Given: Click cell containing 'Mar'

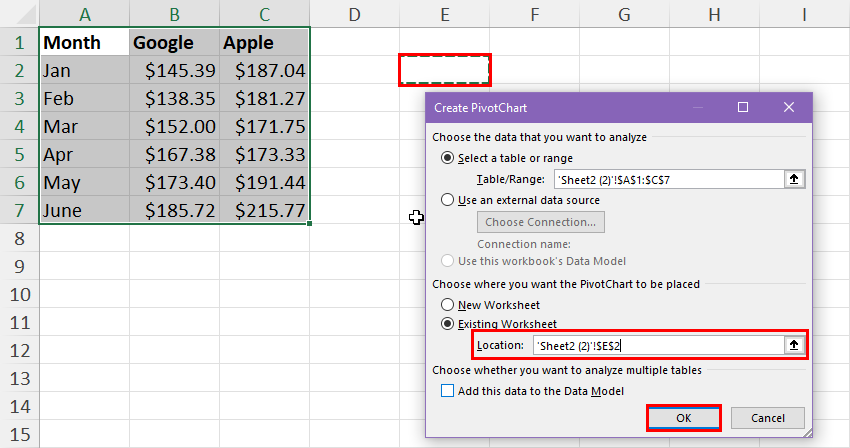Looking at the screenshot, I should [85, 126].
